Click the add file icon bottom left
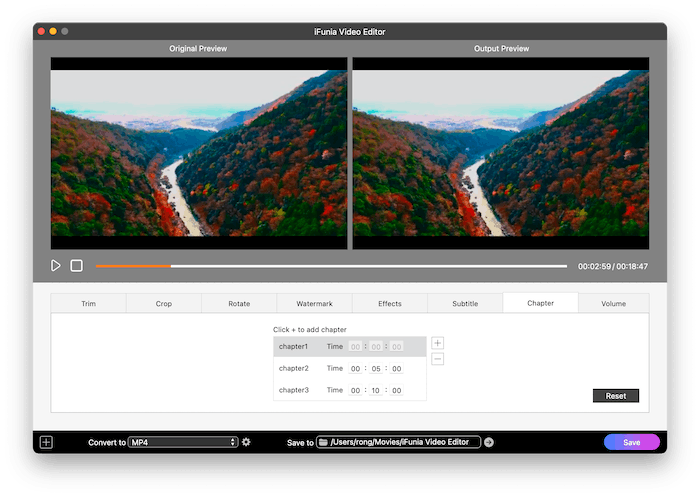The image size is (700, 497). 46,442
